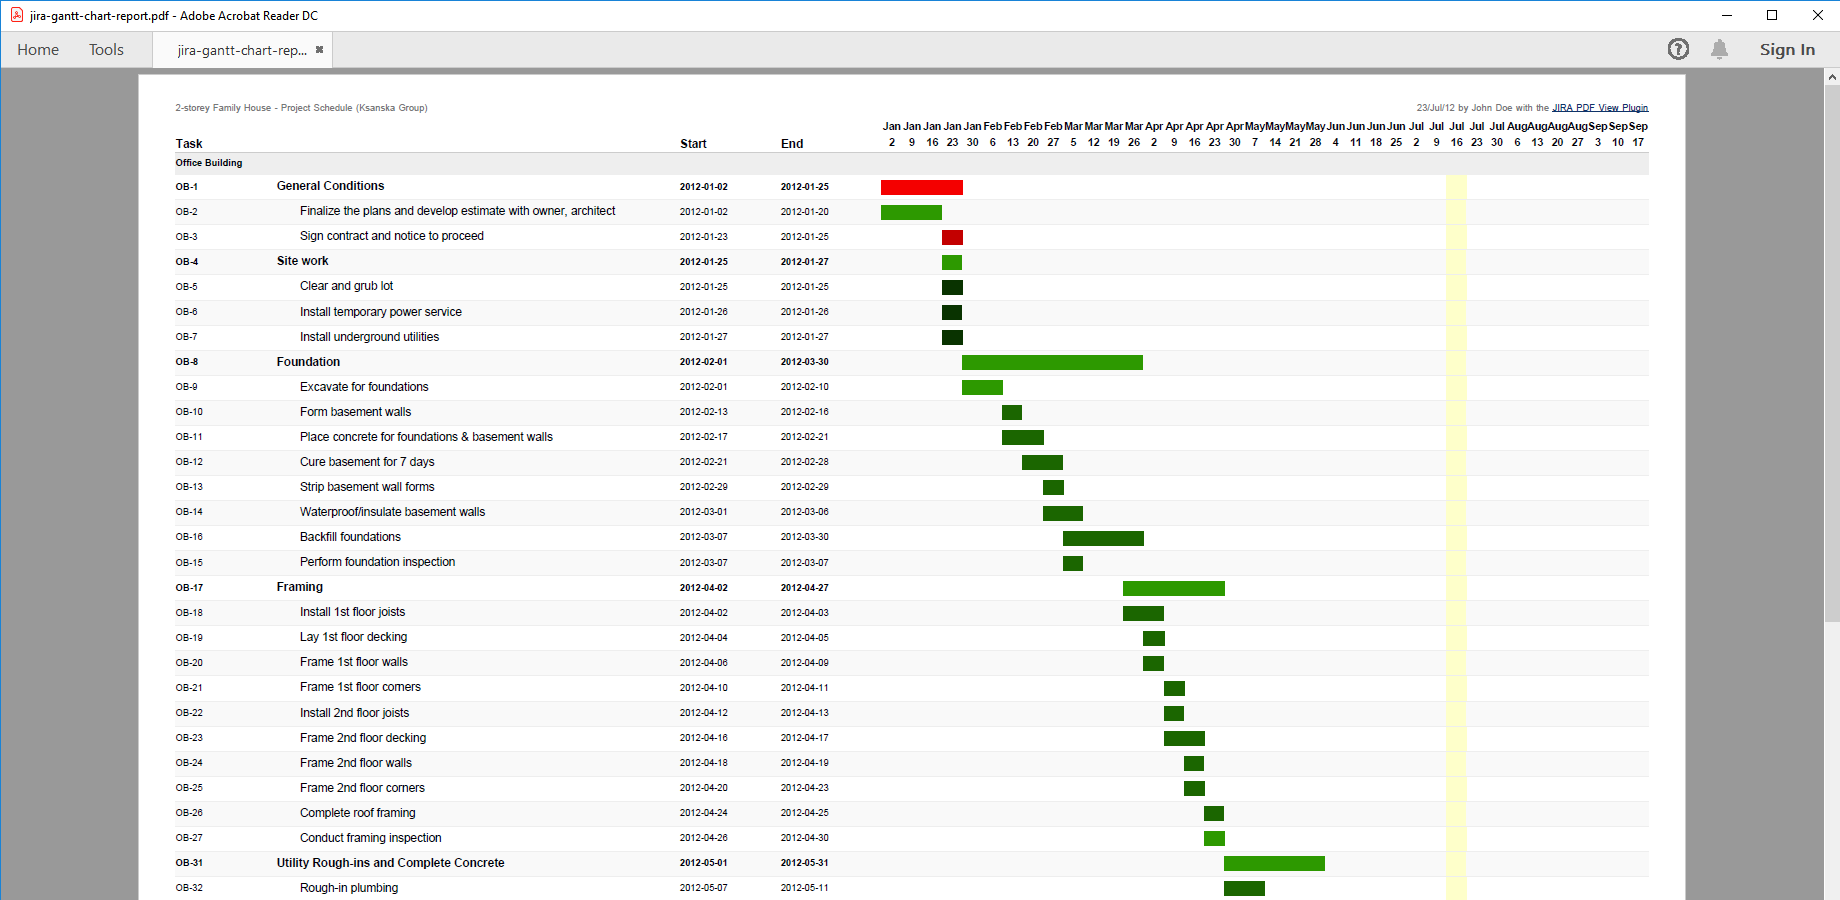This screenshot has height=900, width=1840.
Task: Click the Utility Rough-ins green bar
Action: coord(1274,862)
